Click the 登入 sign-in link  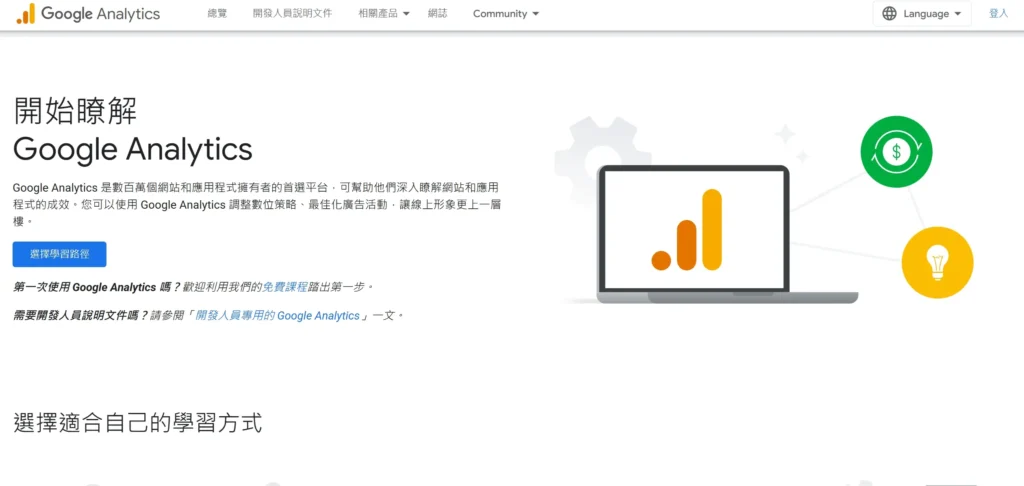(x=998, y=14)
